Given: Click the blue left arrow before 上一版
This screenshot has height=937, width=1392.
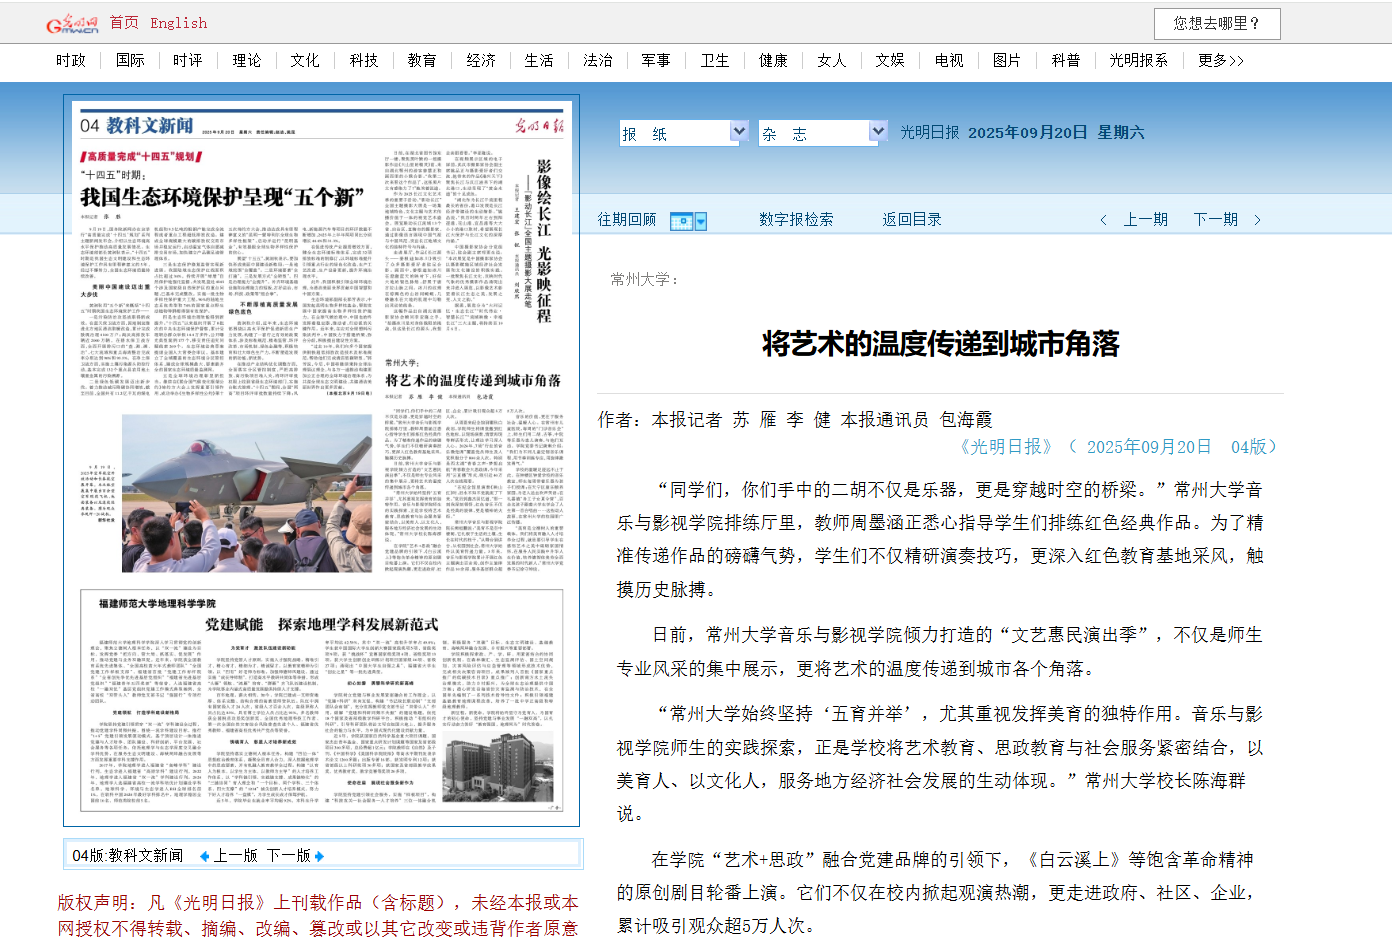Looking at the screenshot, I should pyautogui.click(x=204, y=856).
